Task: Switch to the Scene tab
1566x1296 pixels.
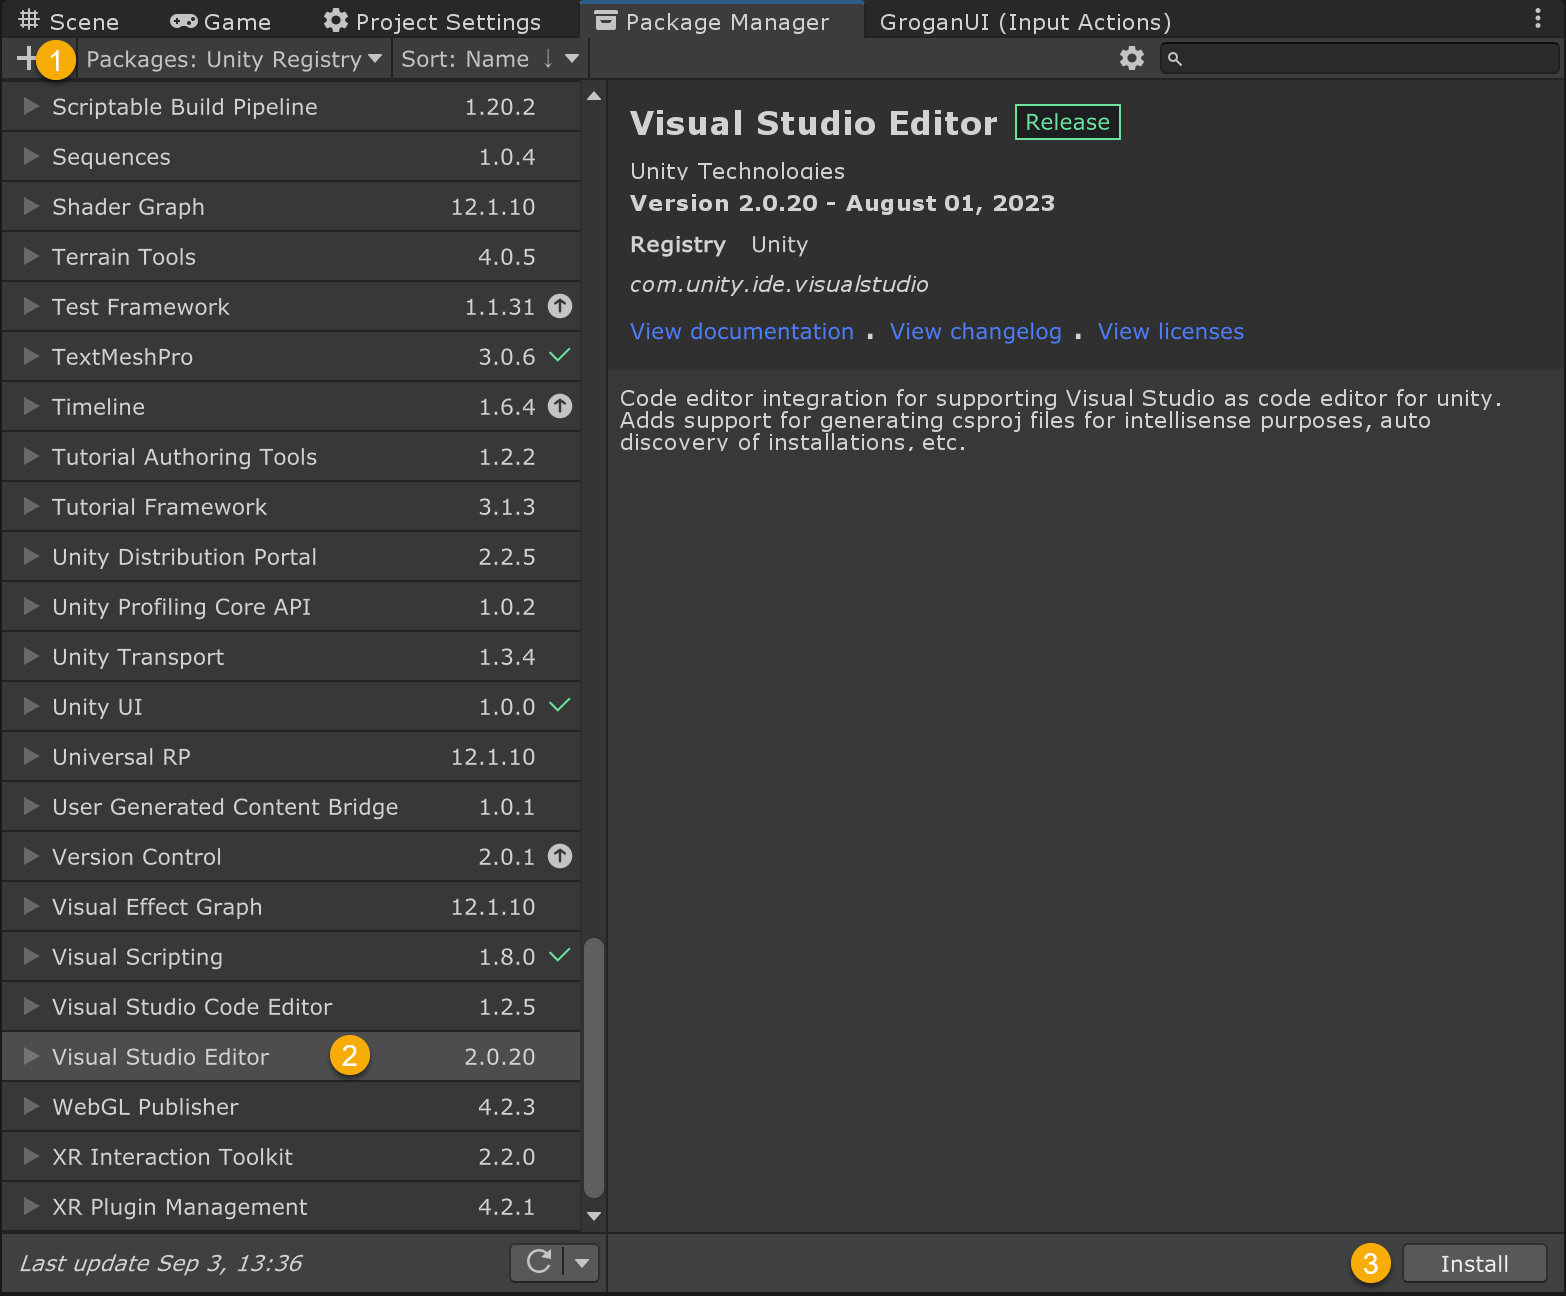Action: pyautogui.click(x=69, y=21)
